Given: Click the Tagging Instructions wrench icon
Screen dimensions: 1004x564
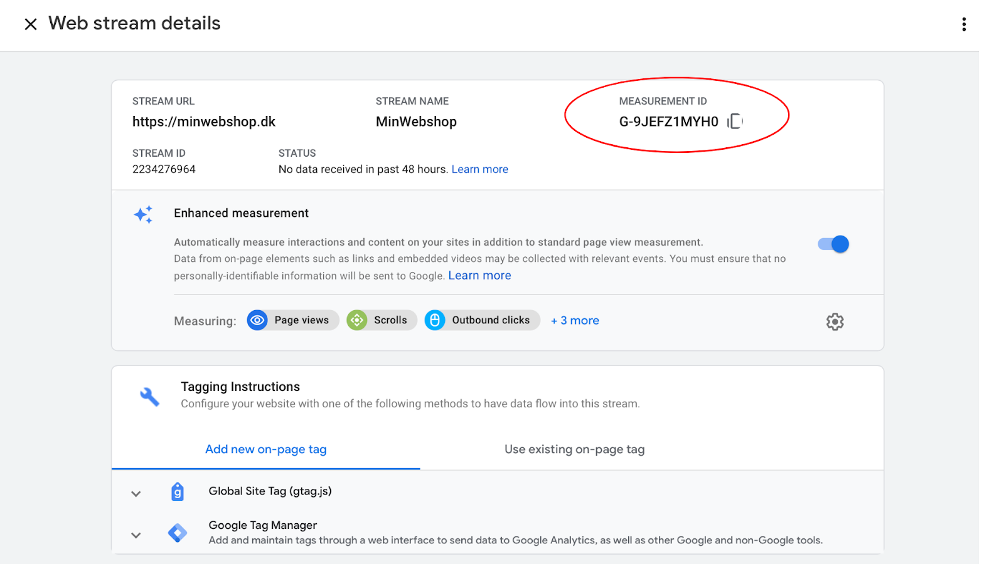Looking at the screenshot, I should [x=149, y=396].
